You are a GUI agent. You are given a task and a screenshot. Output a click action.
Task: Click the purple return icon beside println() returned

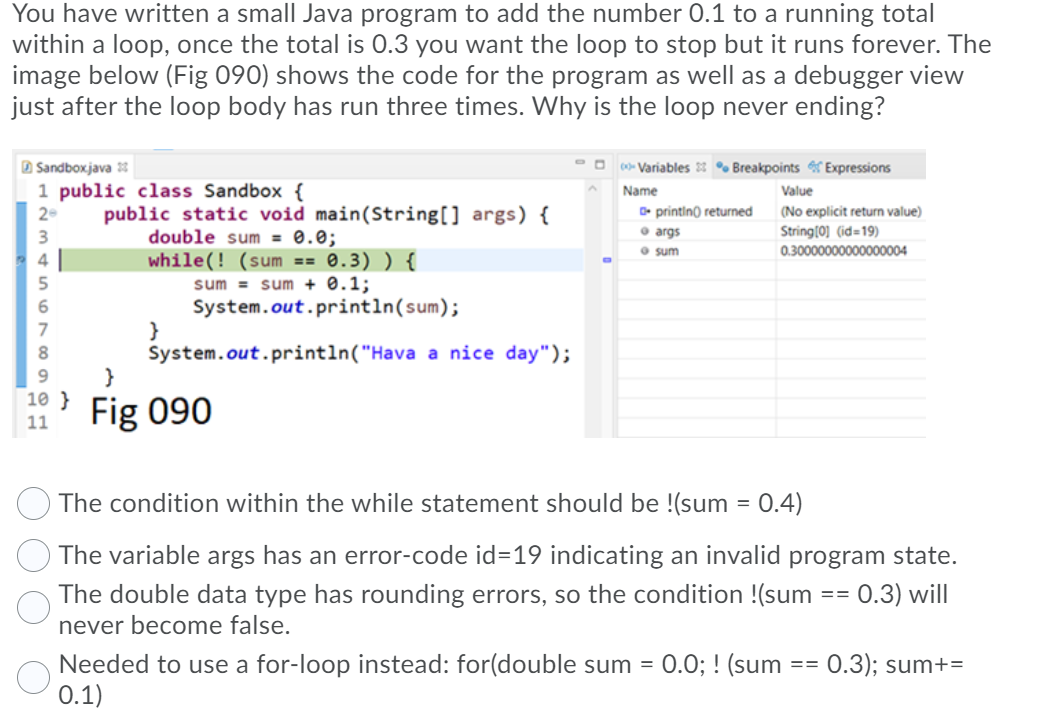(644, 211)
